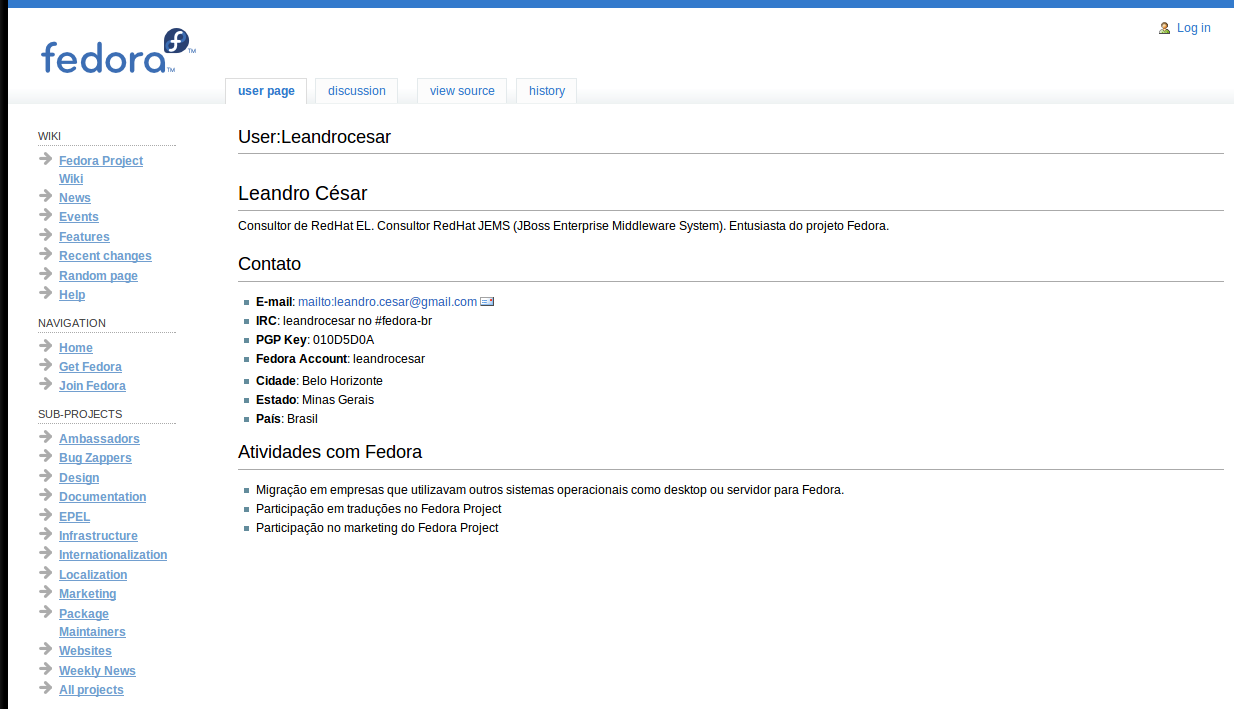
Task: Open the Fedora Project Wiki link
Action: (x=101, y=170)
